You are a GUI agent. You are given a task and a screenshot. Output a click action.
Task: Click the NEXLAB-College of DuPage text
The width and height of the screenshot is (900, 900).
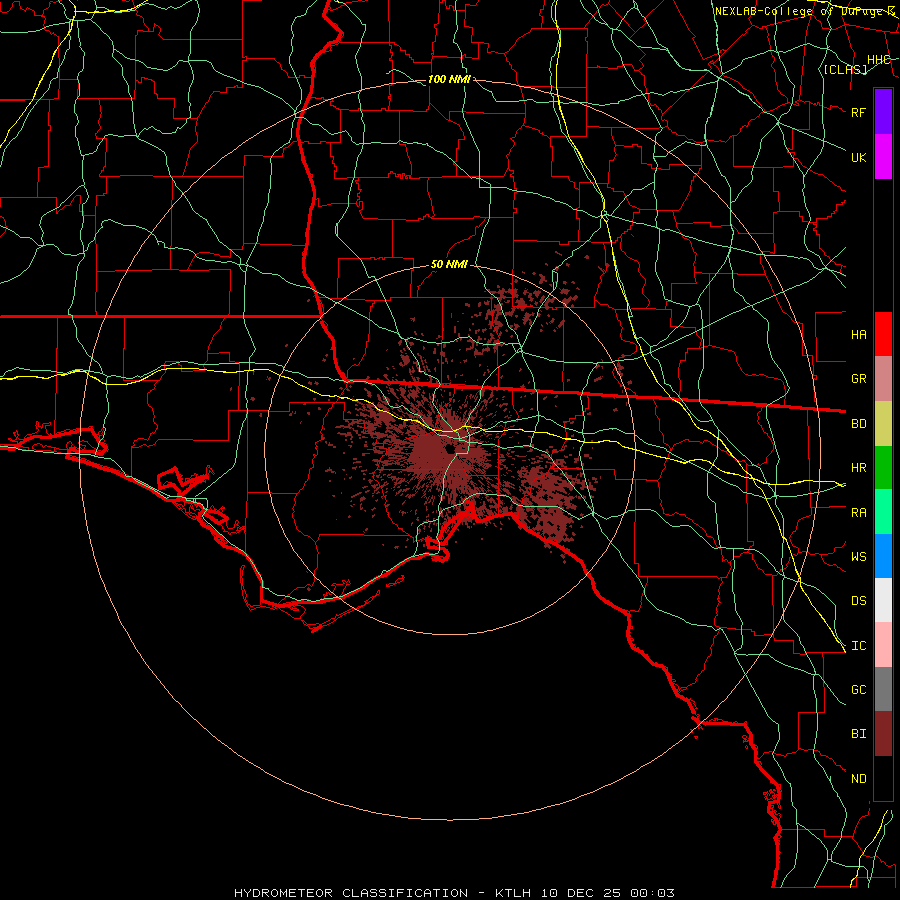(x=800, y=11)
